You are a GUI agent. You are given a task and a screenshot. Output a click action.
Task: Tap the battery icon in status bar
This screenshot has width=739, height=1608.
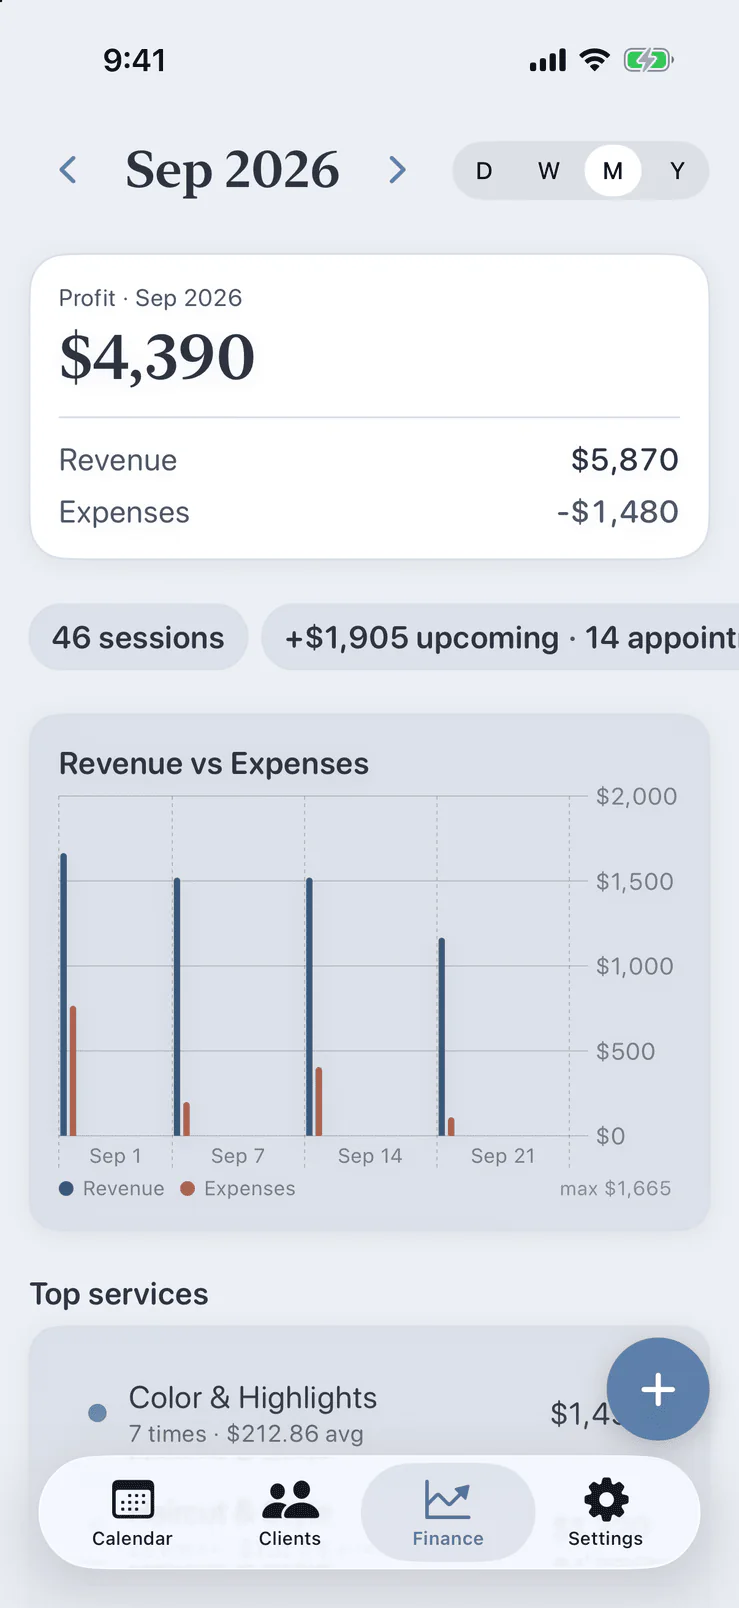[x=649, y=60]
